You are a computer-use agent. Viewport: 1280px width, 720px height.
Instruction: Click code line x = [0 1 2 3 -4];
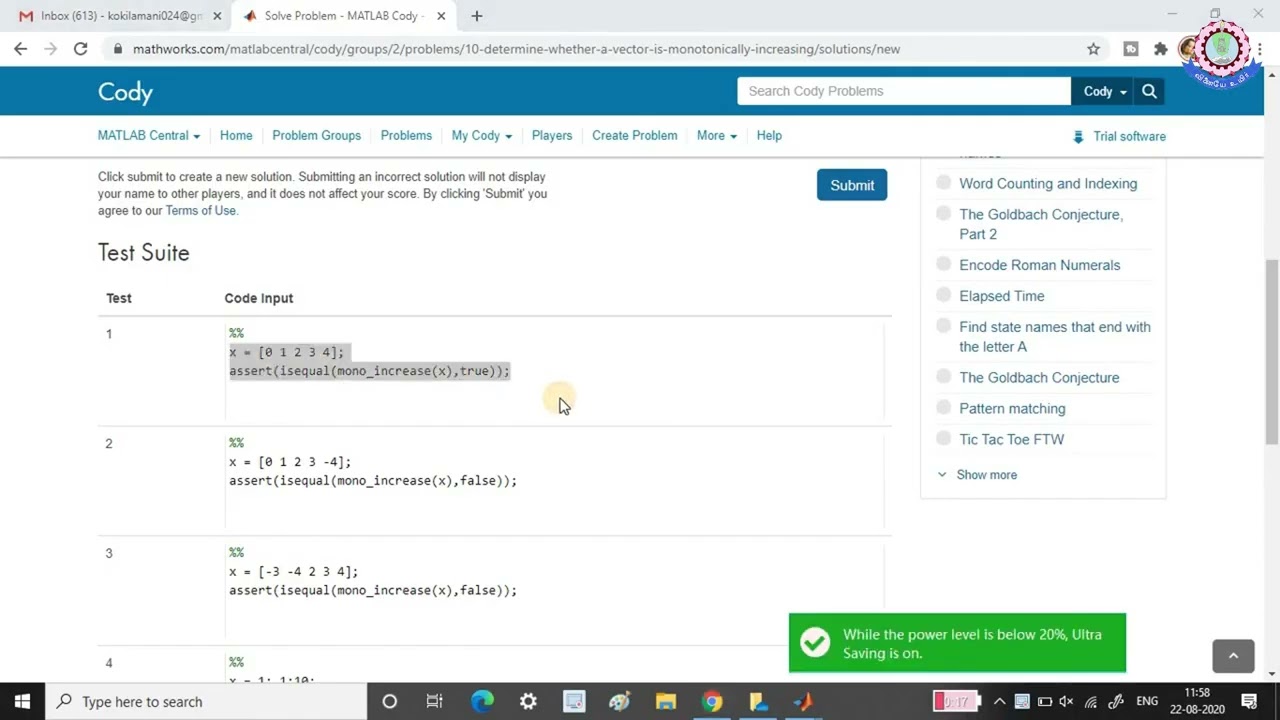[290, 462]
